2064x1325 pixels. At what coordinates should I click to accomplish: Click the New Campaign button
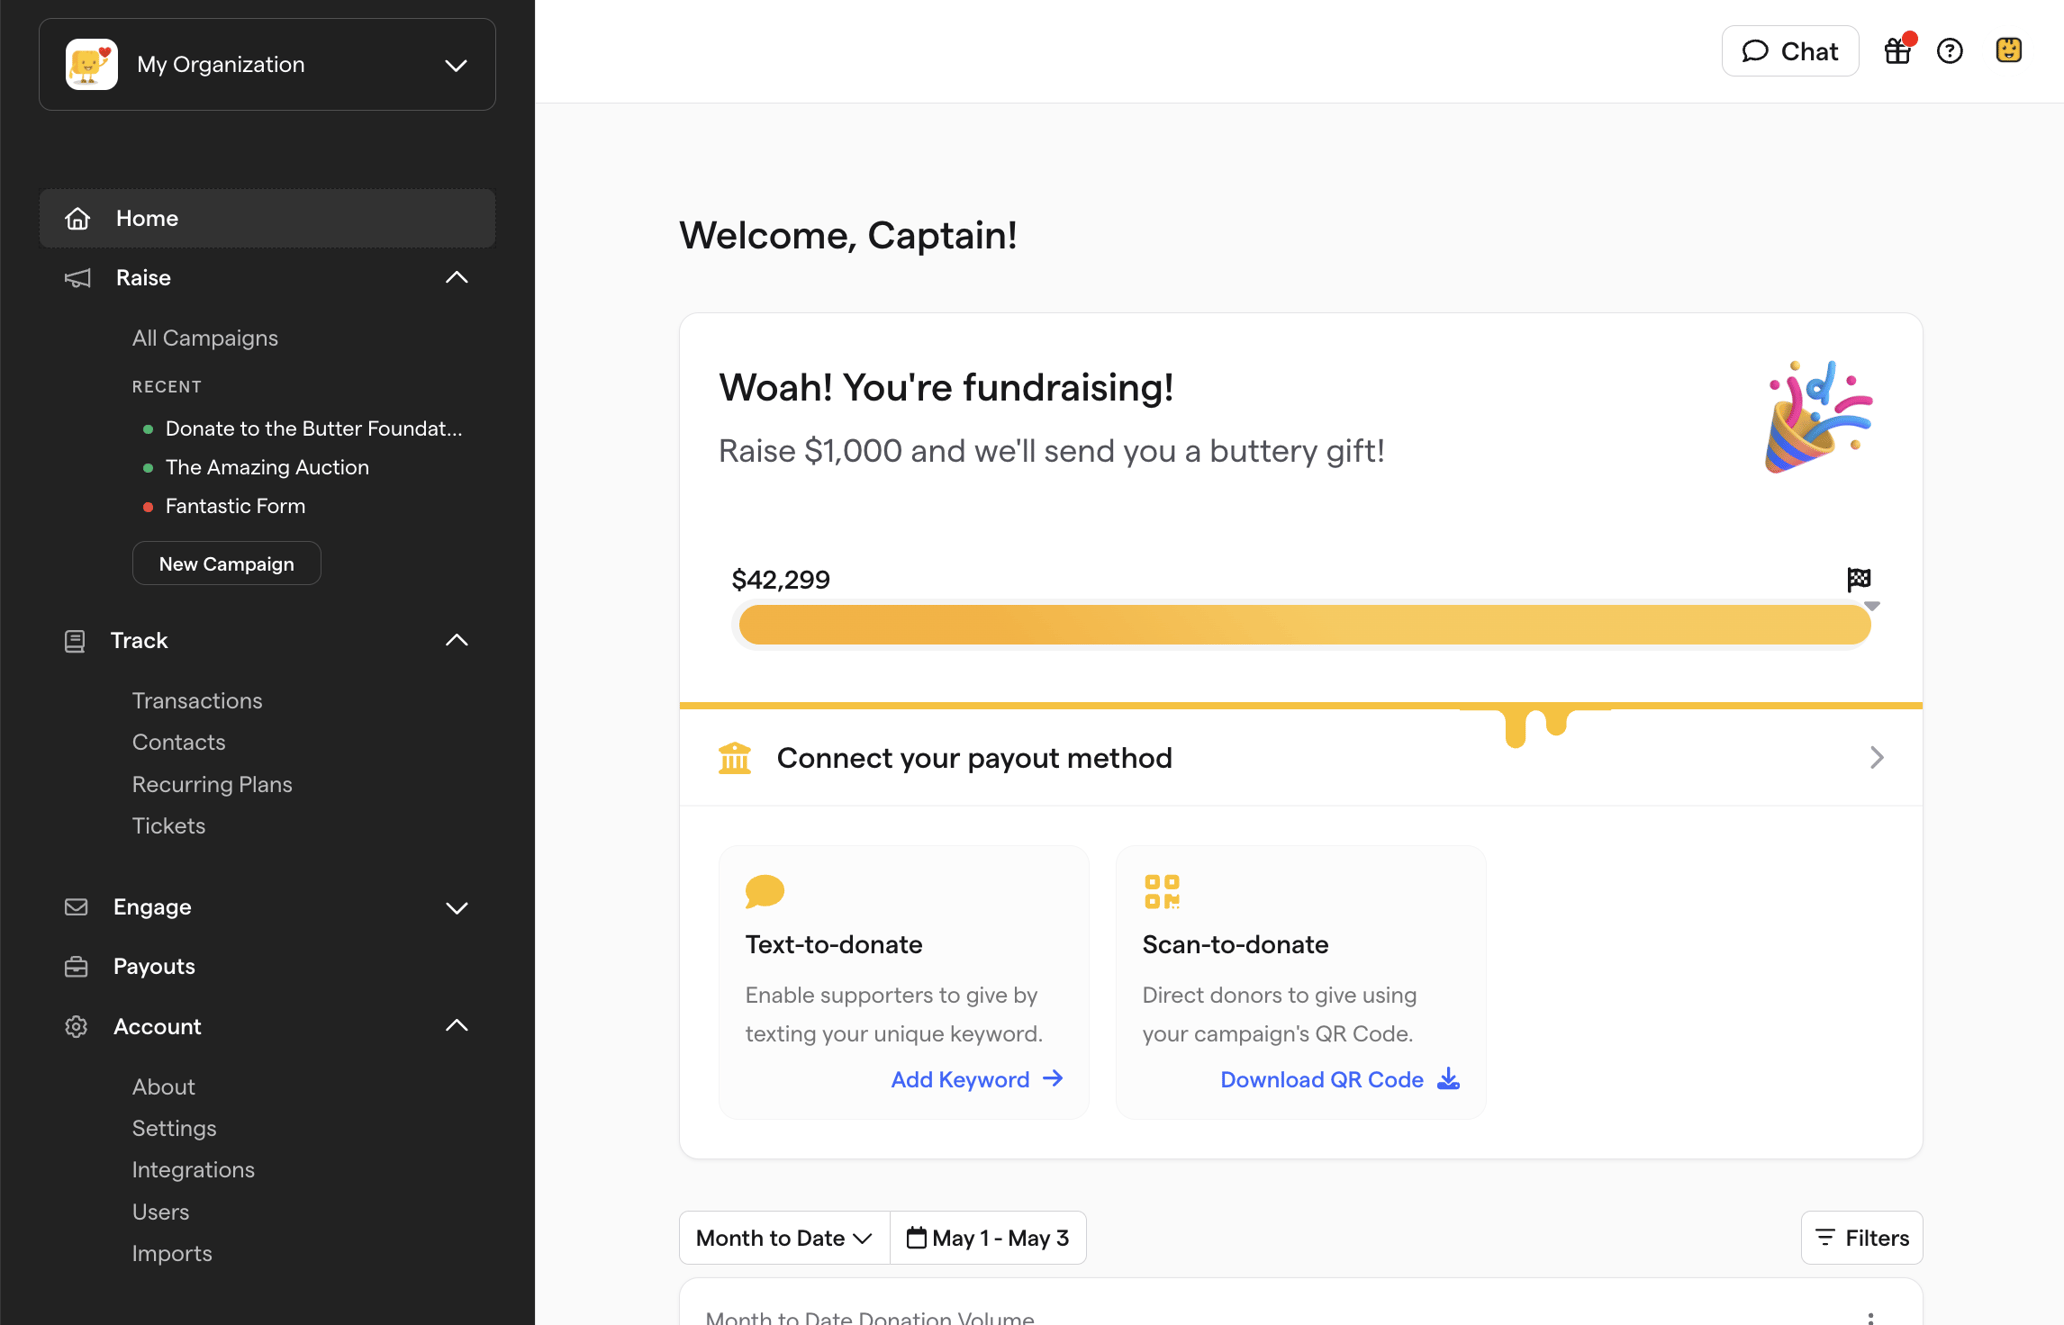click(226, 563)
